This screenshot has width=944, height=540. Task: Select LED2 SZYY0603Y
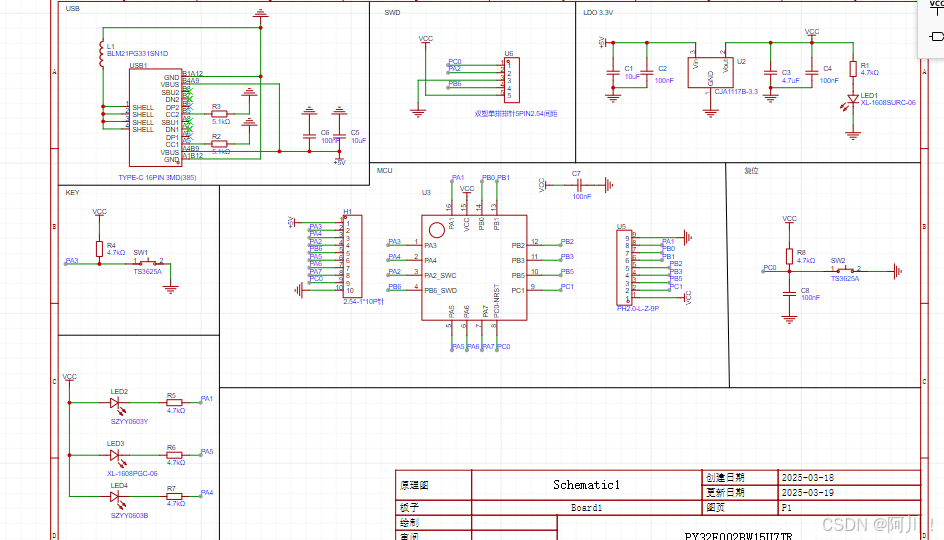click(119, 405)
